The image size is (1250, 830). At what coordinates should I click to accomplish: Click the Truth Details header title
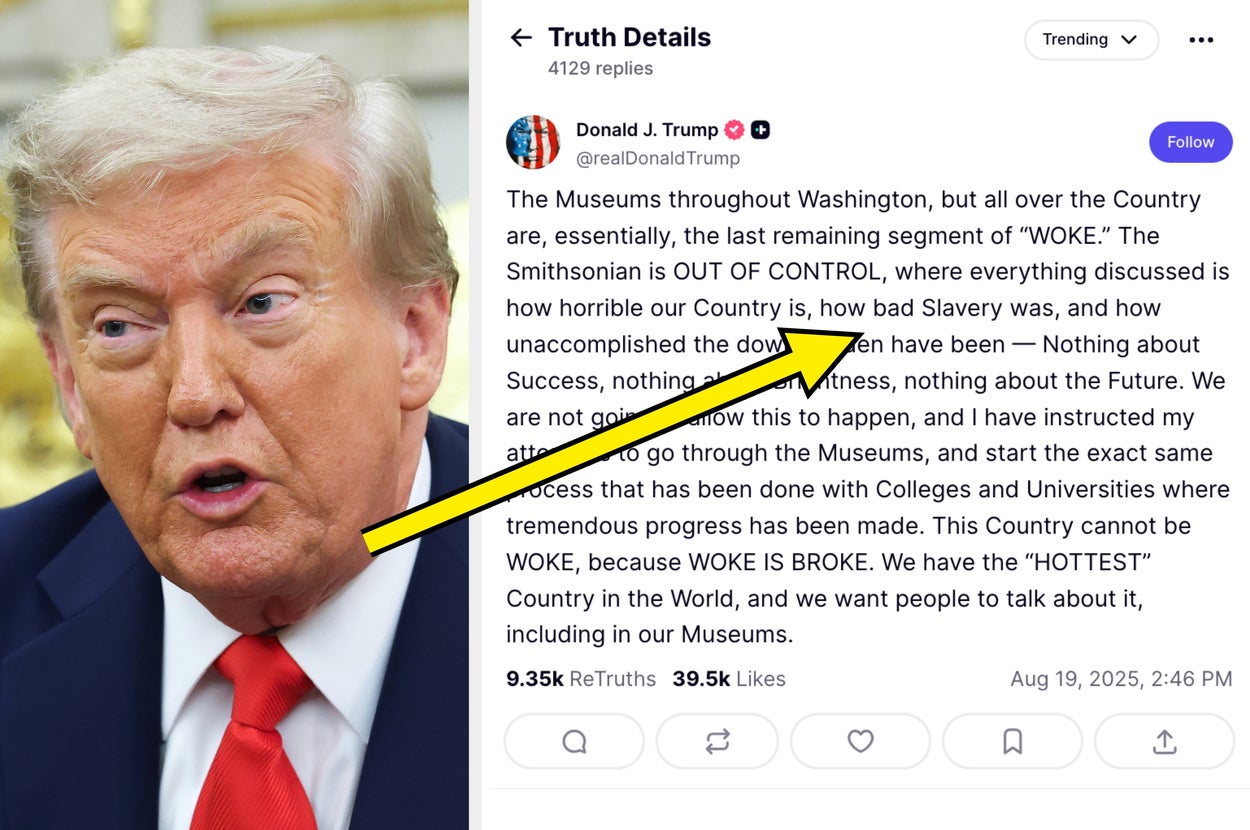(x=629, y=38)
